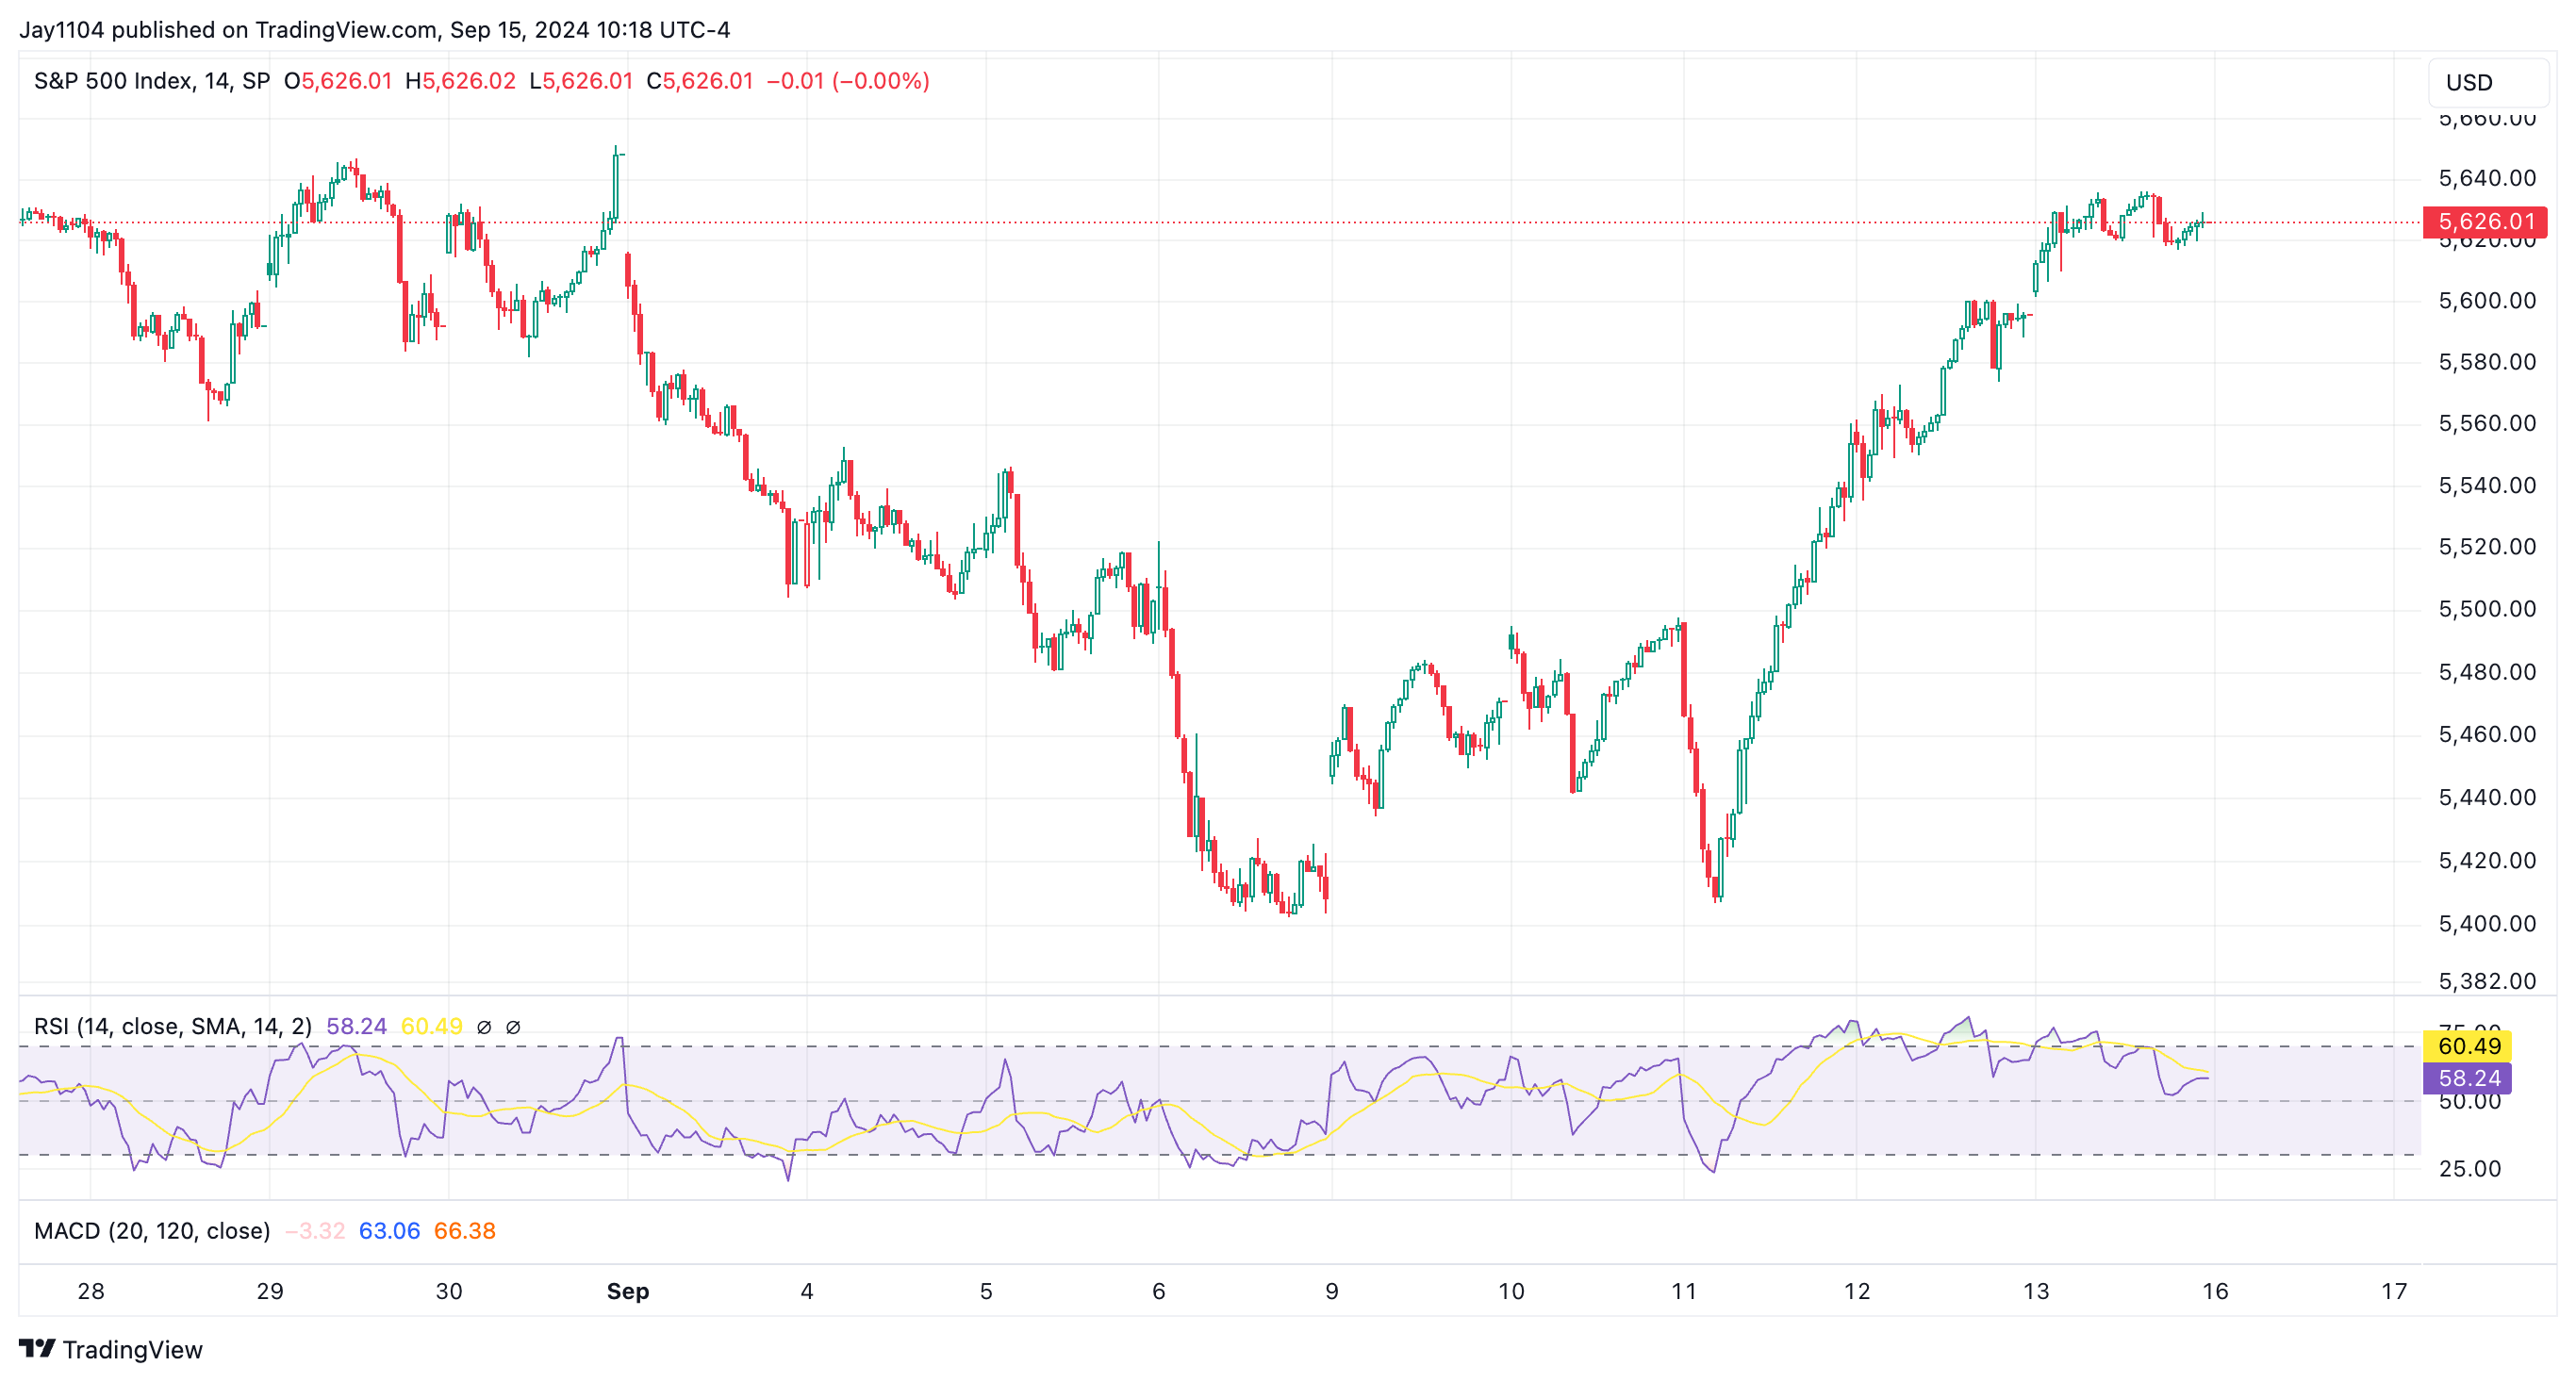The height and width of the screenshot is (1382, 2576).
Task: Click the MACD histogram value −3.32
Action: pyautogui.click(x=315, y=1231)
